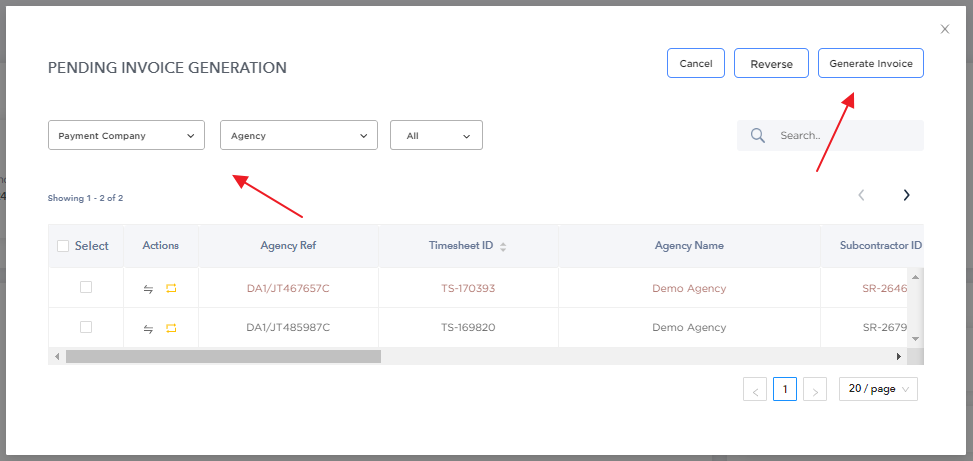Change the 20 / page size selector
The image size is (973, 461).
coord(878,389)
